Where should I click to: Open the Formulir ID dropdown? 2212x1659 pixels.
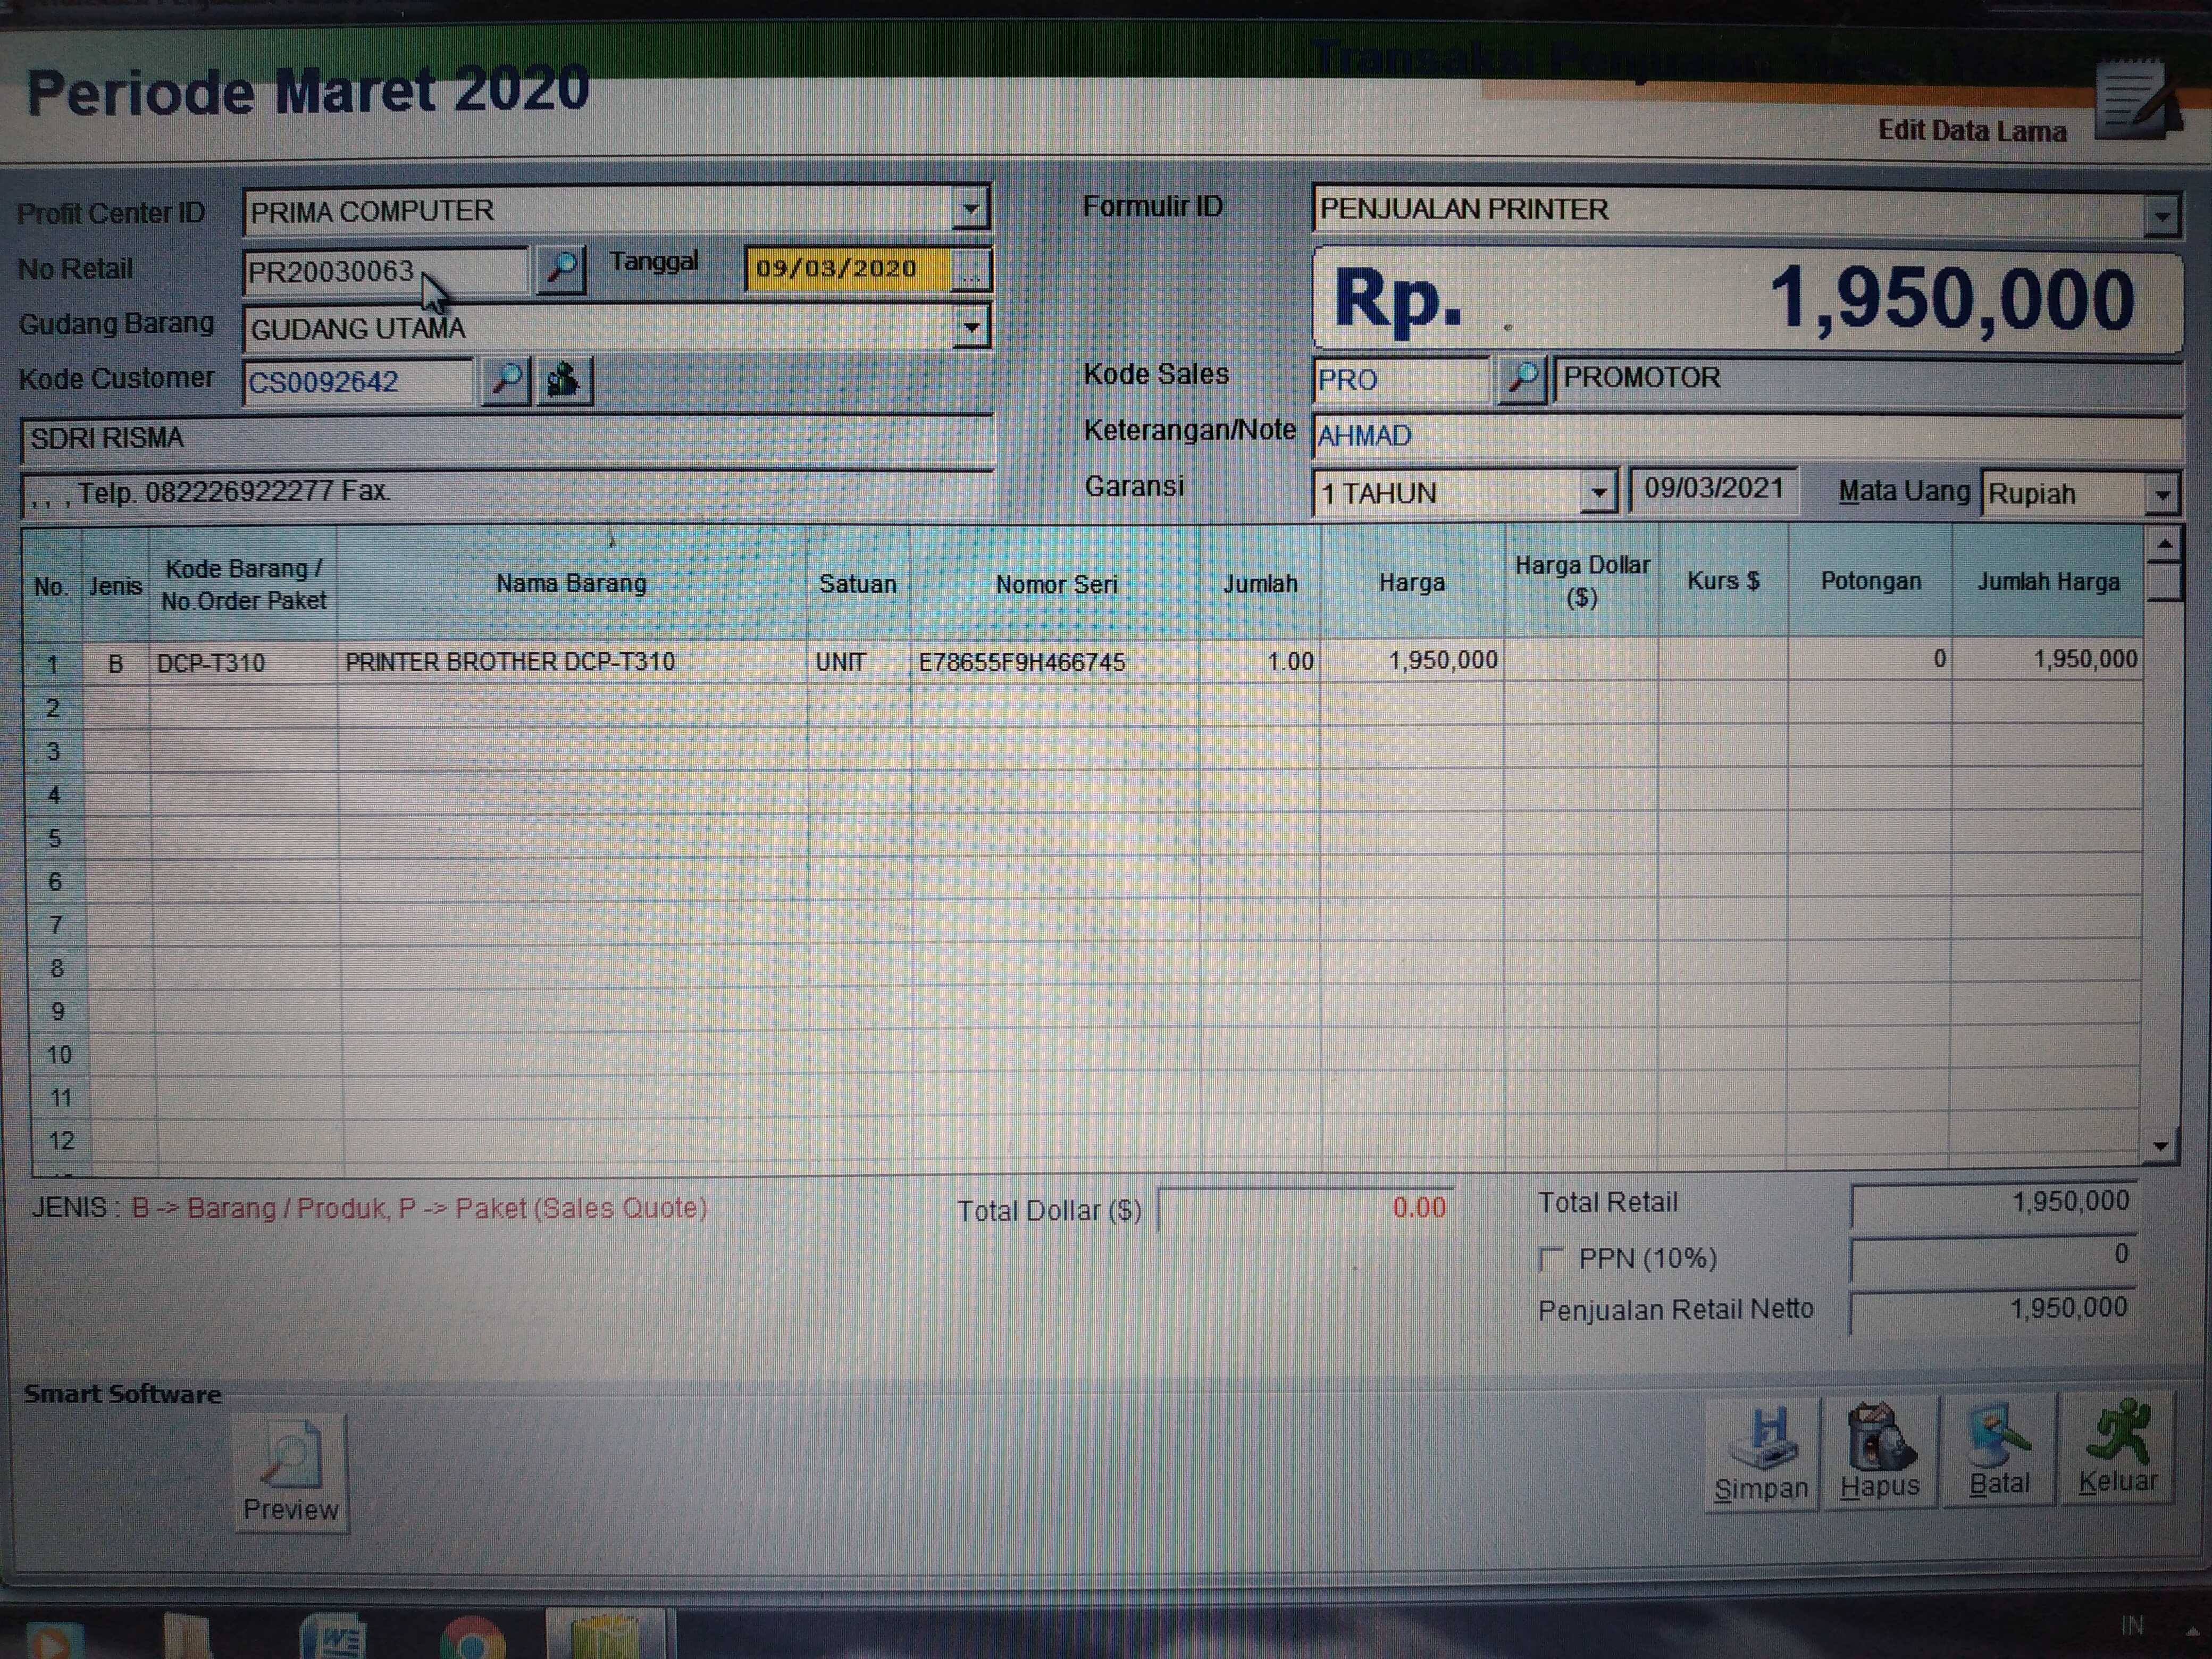click(2161, 214)
